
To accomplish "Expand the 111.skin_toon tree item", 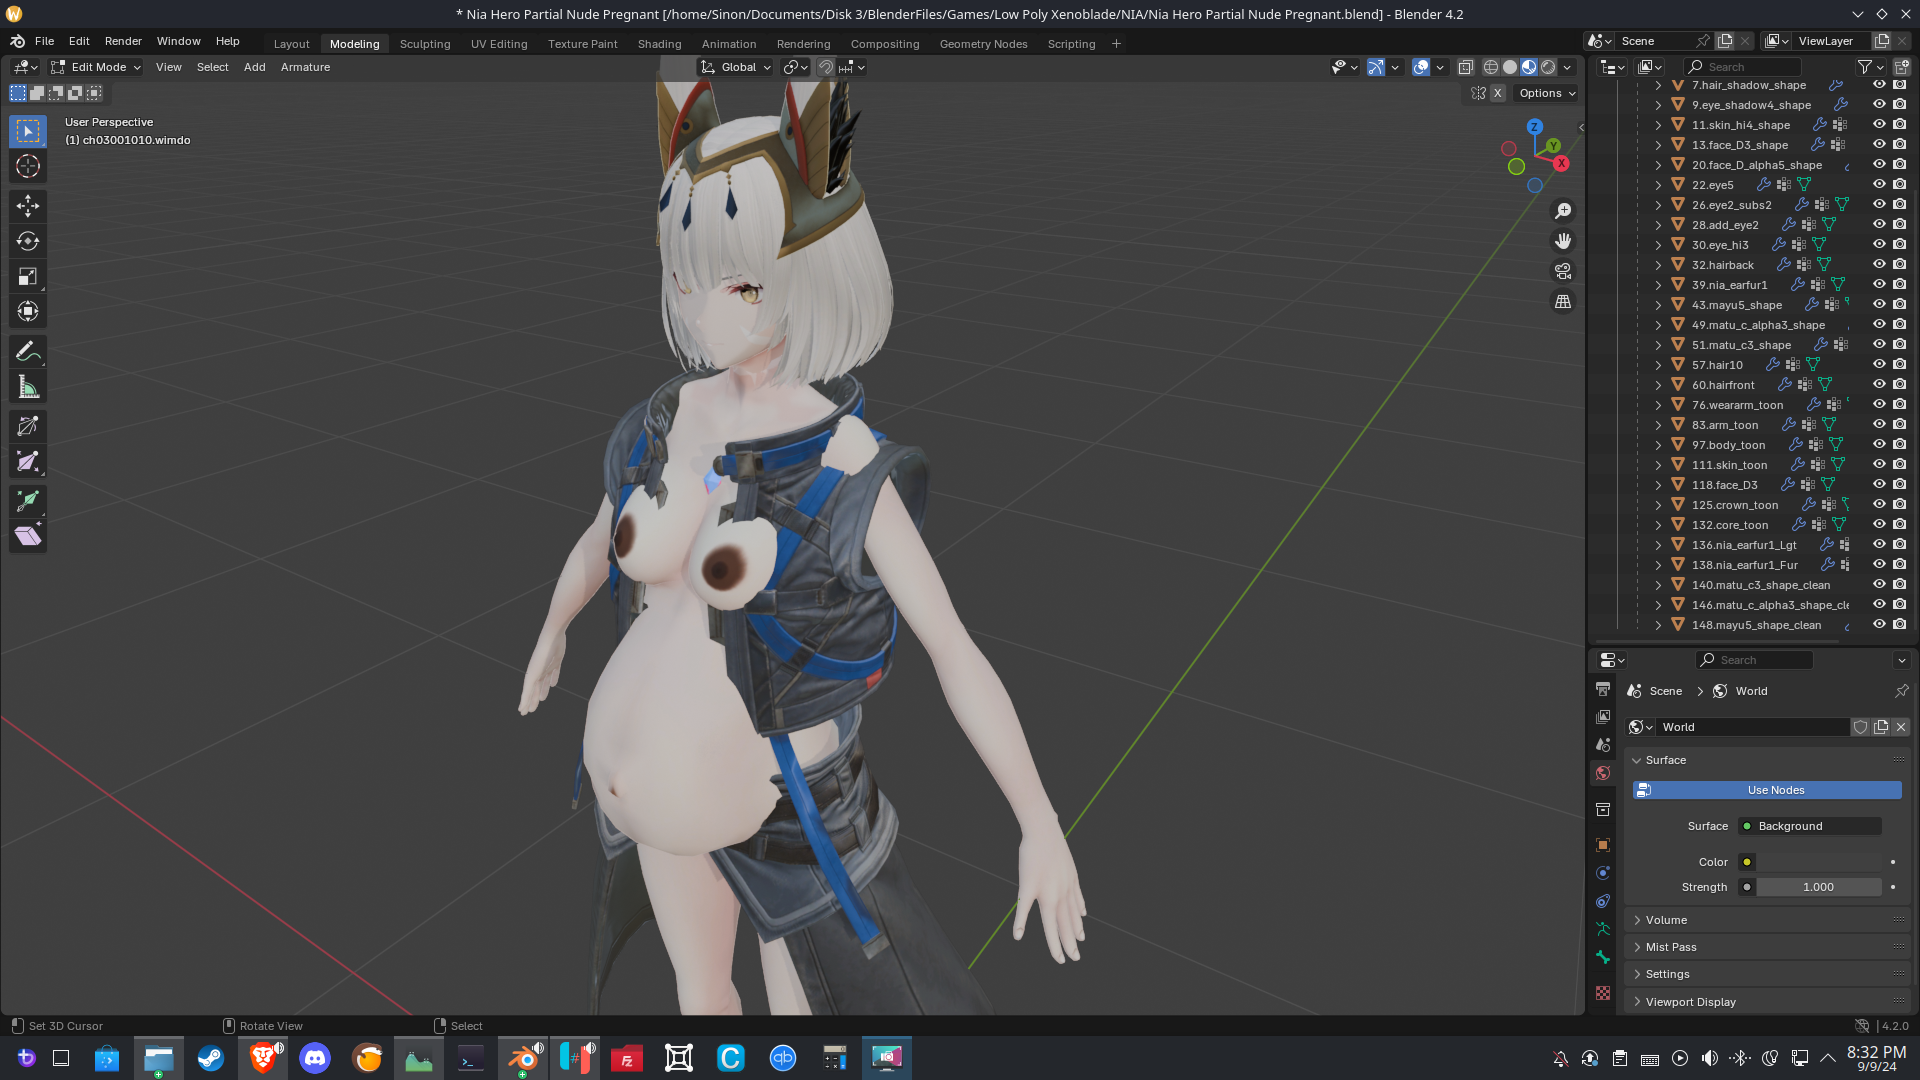I will [1658, 465].
